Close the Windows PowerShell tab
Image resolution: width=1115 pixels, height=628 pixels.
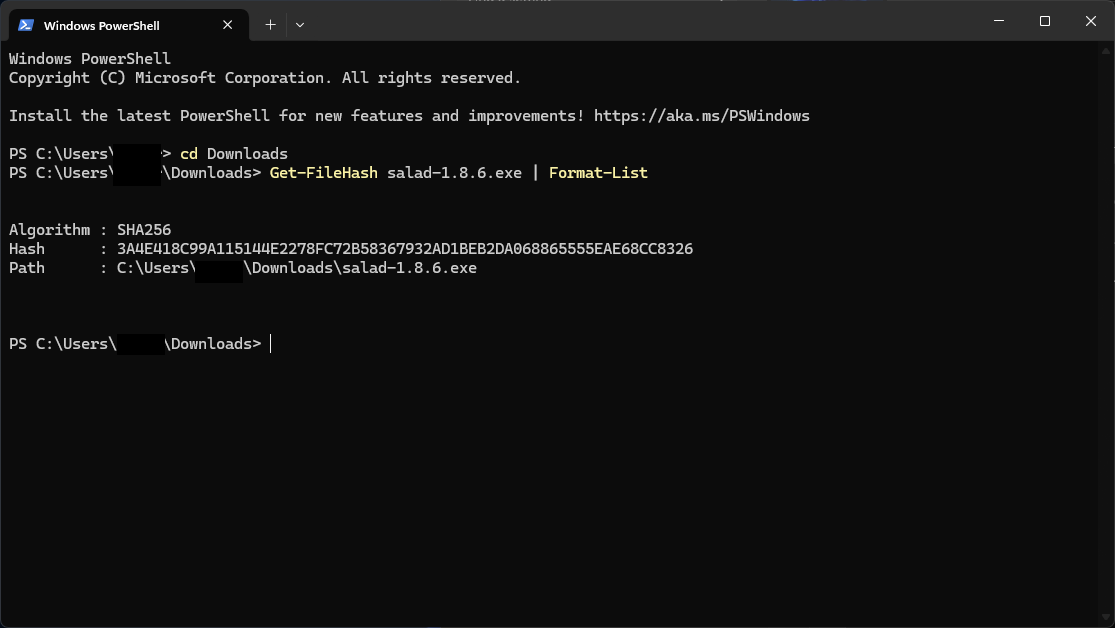[x=228, y=25]
